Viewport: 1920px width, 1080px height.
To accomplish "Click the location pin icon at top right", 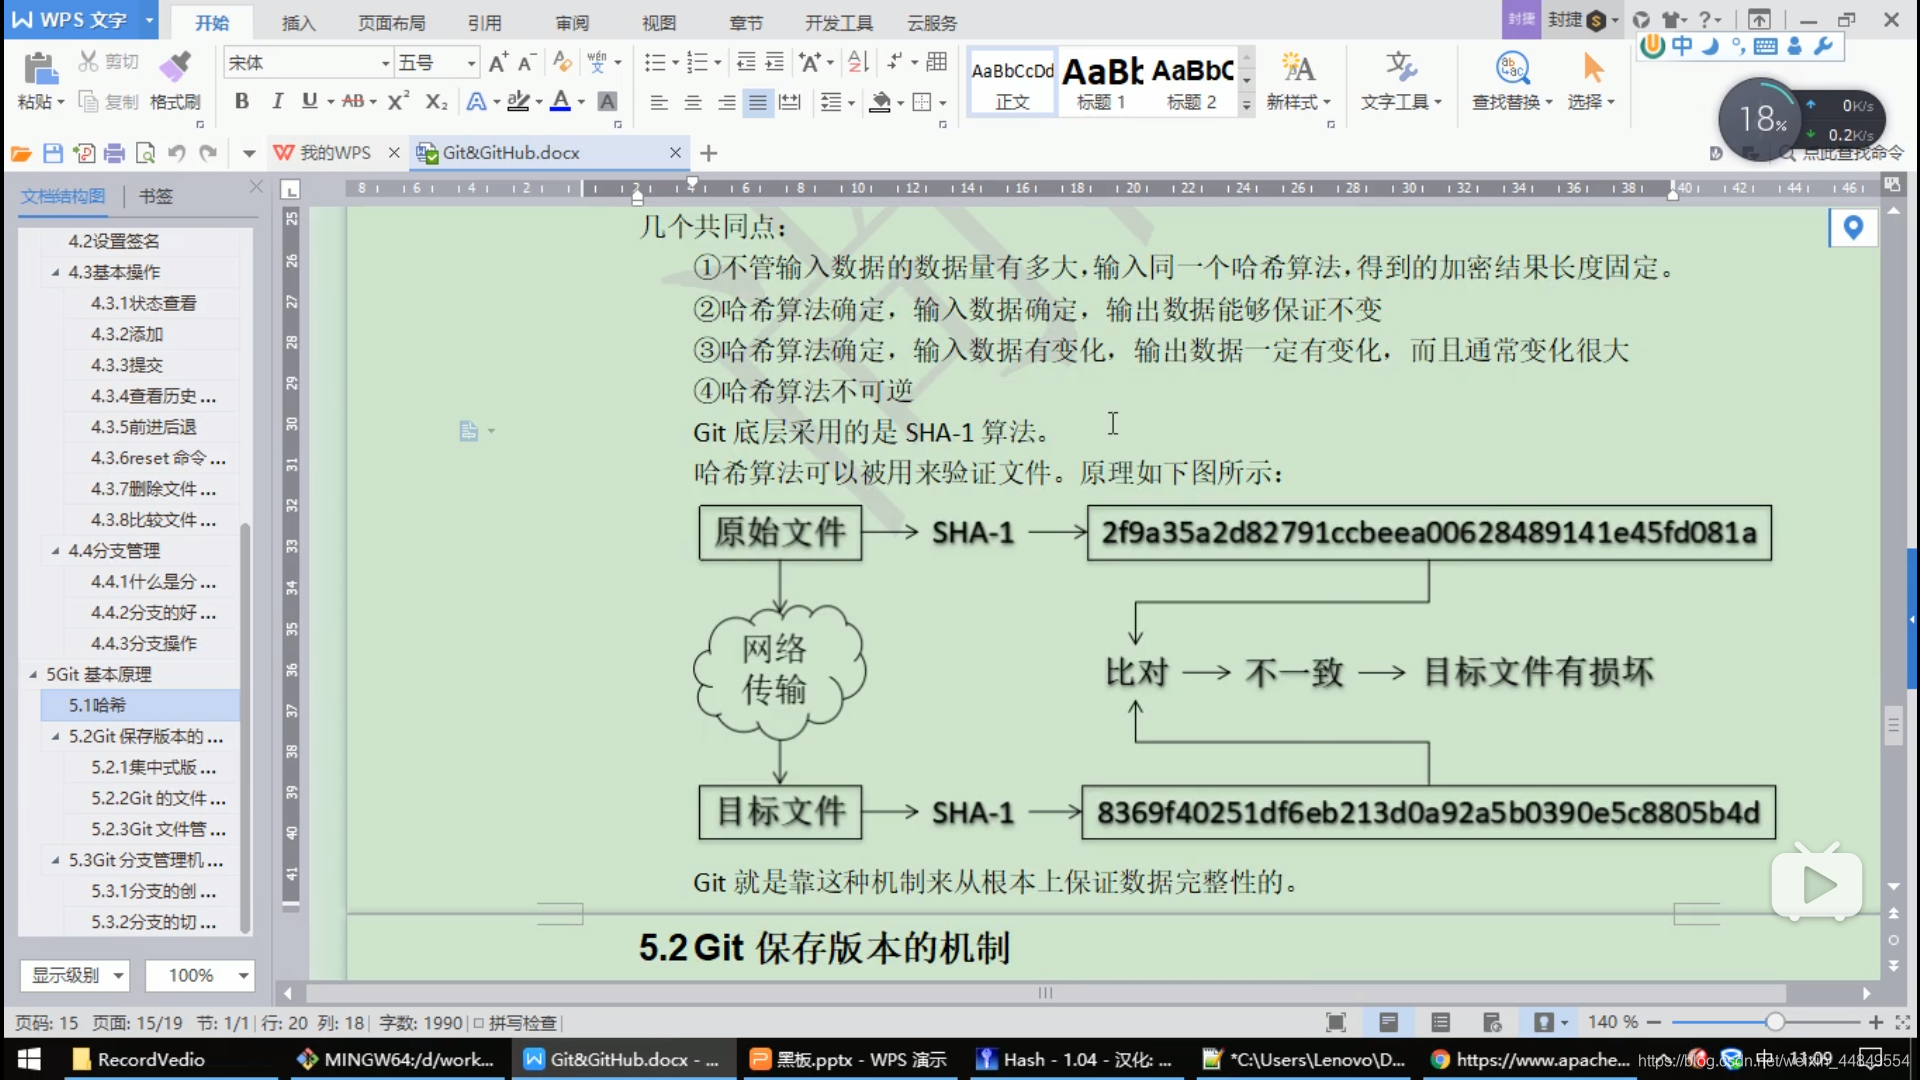I will [x=1853, y=228].
